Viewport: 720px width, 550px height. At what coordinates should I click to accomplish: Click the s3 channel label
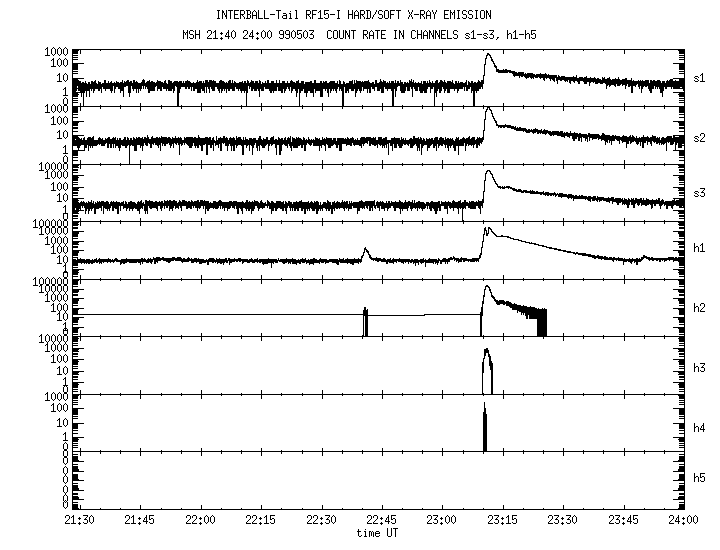coord(700,191)
